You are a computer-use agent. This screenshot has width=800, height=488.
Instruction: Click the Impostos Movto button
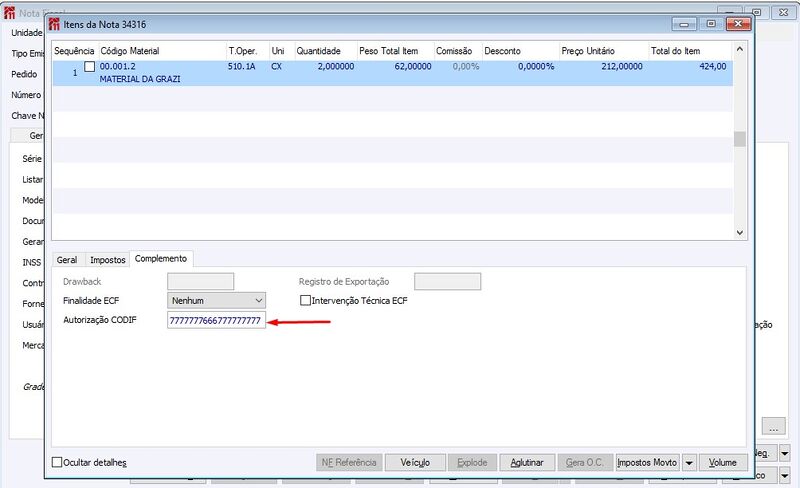point(647,462)
